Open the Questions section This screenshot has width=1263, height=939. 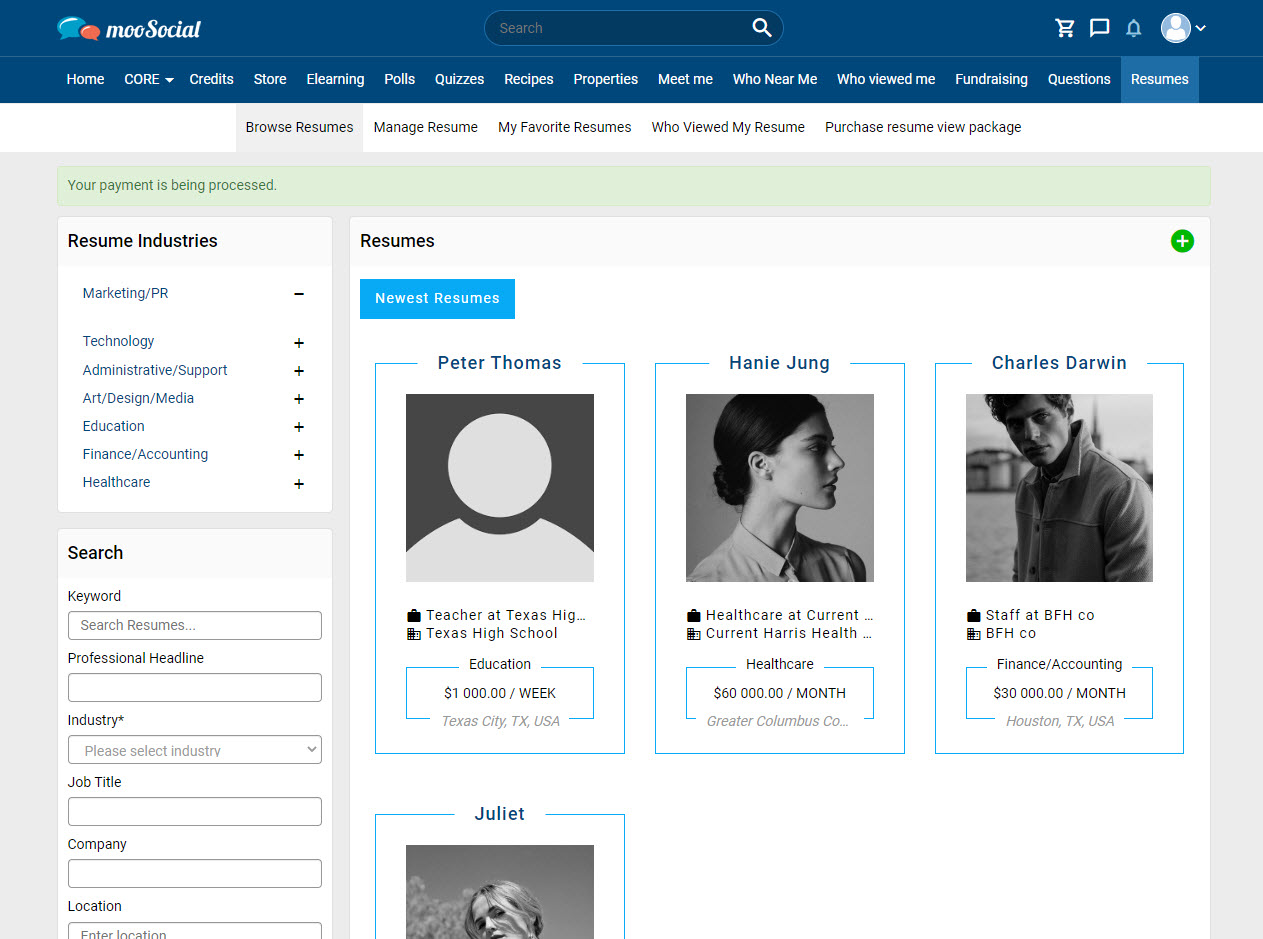[x=1079, y=79]
